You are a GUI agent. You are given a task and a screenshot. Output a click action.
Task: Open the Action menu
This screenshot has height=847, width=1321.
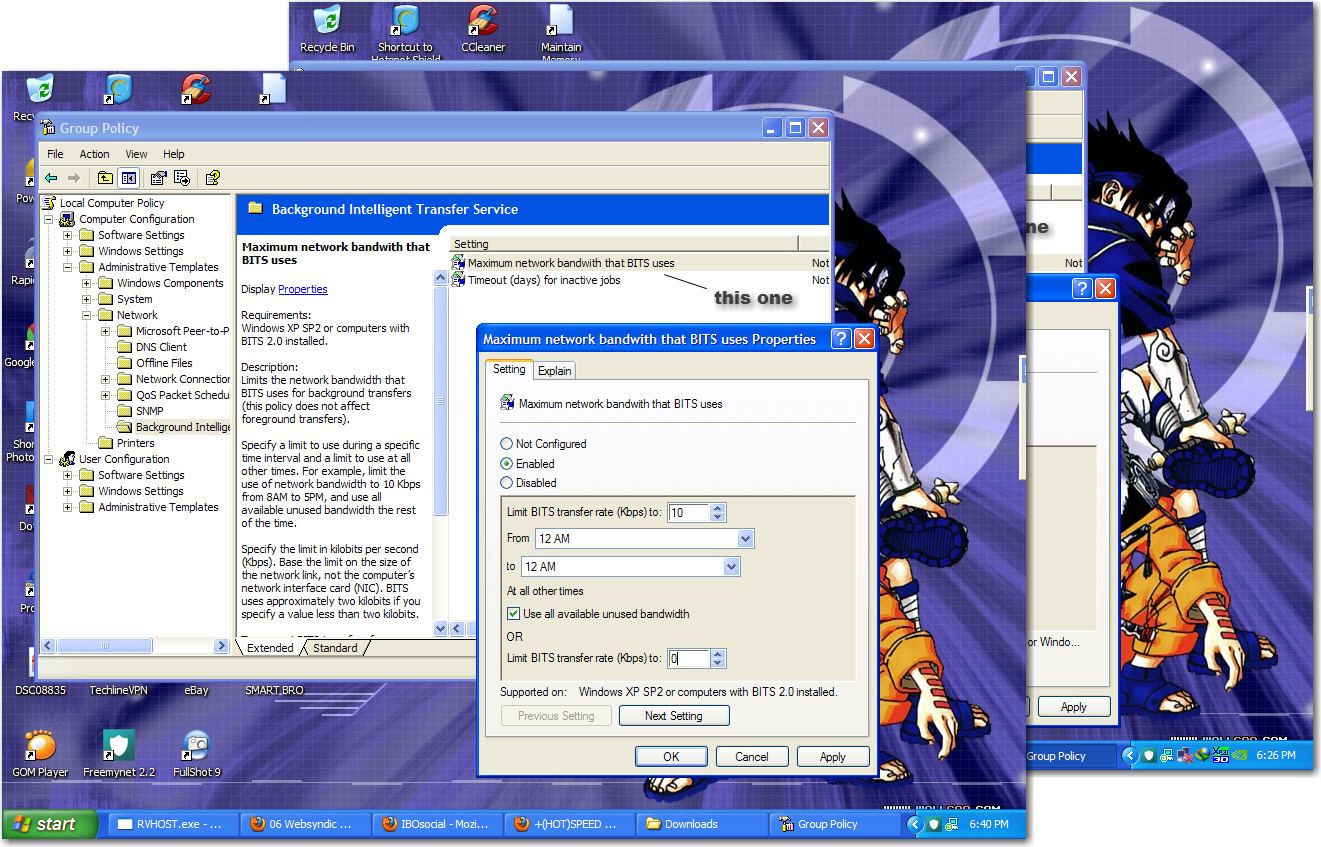click(95, 154)
